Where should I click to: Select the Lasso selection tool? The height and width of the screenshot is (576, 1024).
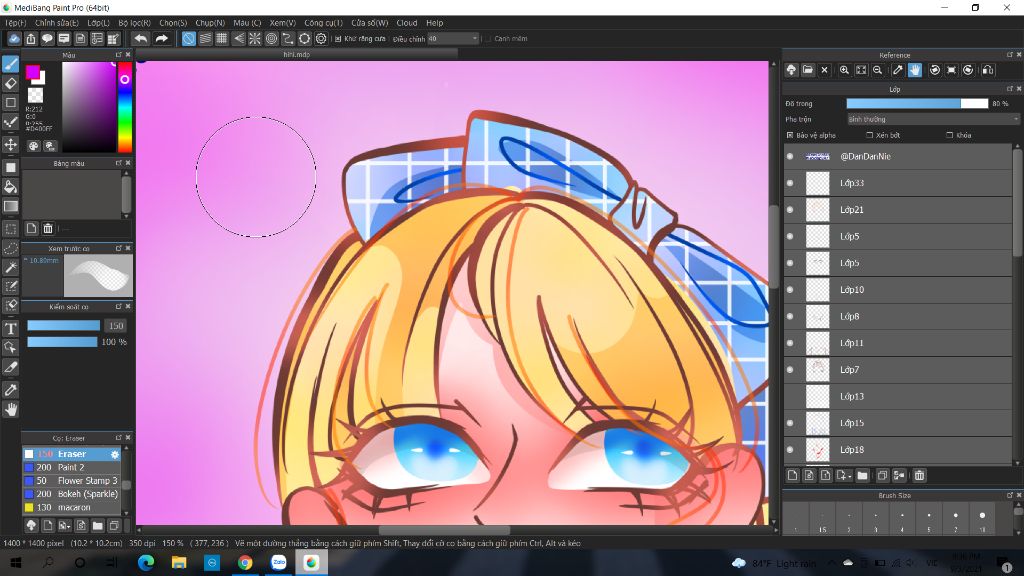[10, 248]
